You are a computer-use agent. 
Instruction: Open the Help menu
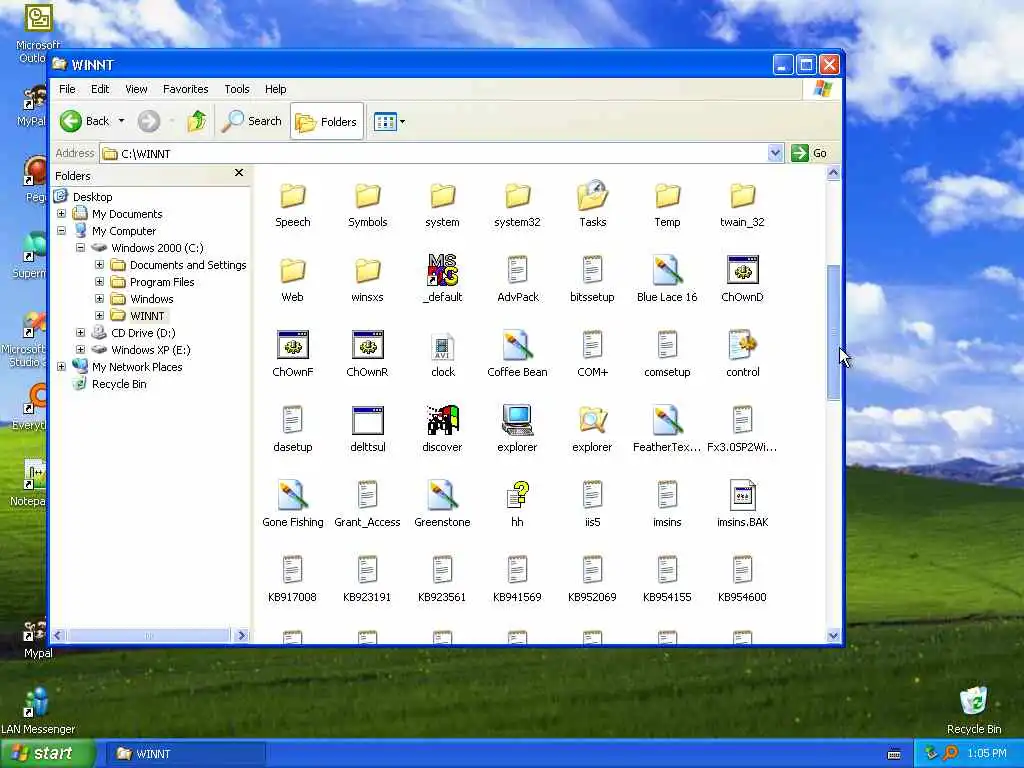275,89
